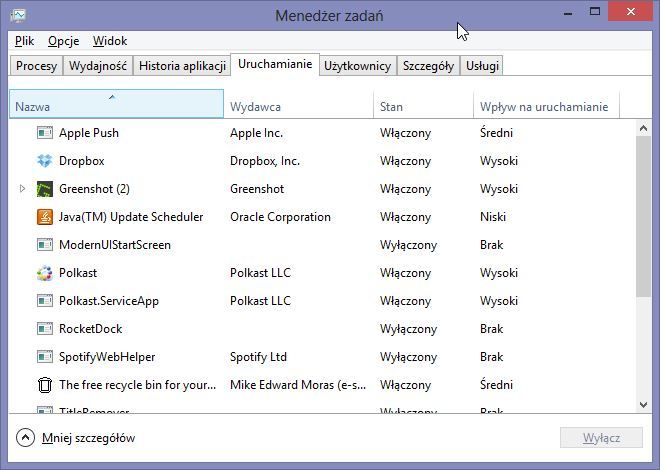Click the Niski impact value
The image size is (660, 470).
pos(493,217)
